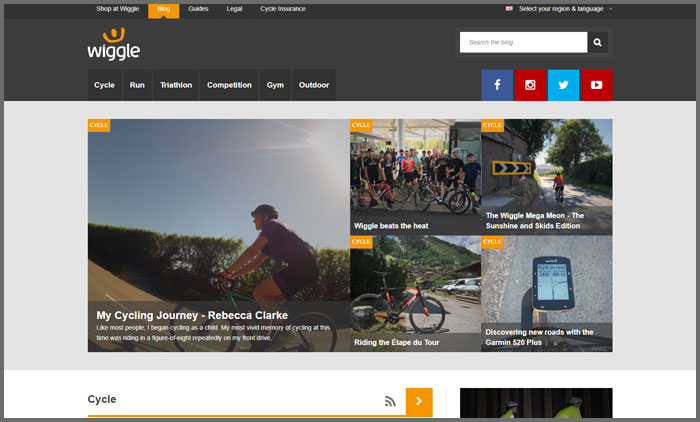Switch to the Guides tab
The image size is (700, 422).
198,9
